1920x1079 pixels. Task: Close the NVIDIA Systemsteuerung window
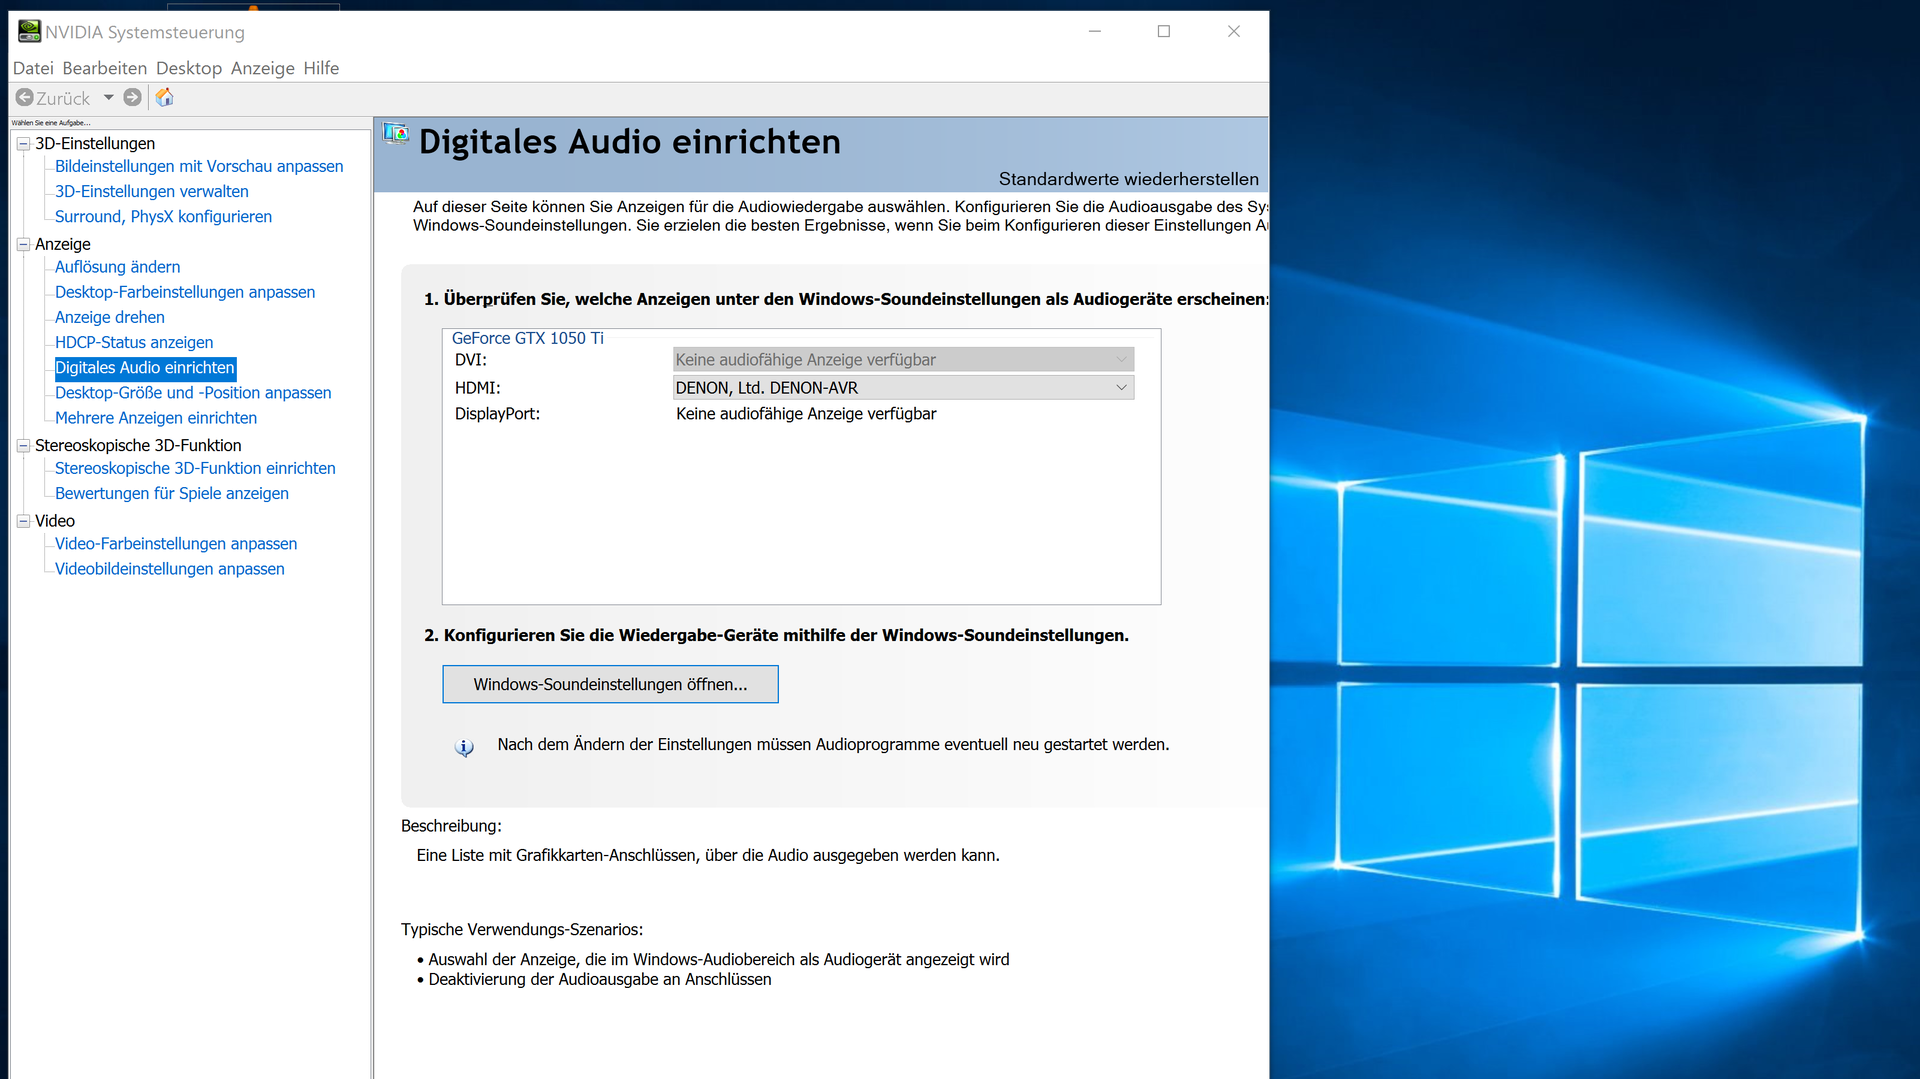1234,31
